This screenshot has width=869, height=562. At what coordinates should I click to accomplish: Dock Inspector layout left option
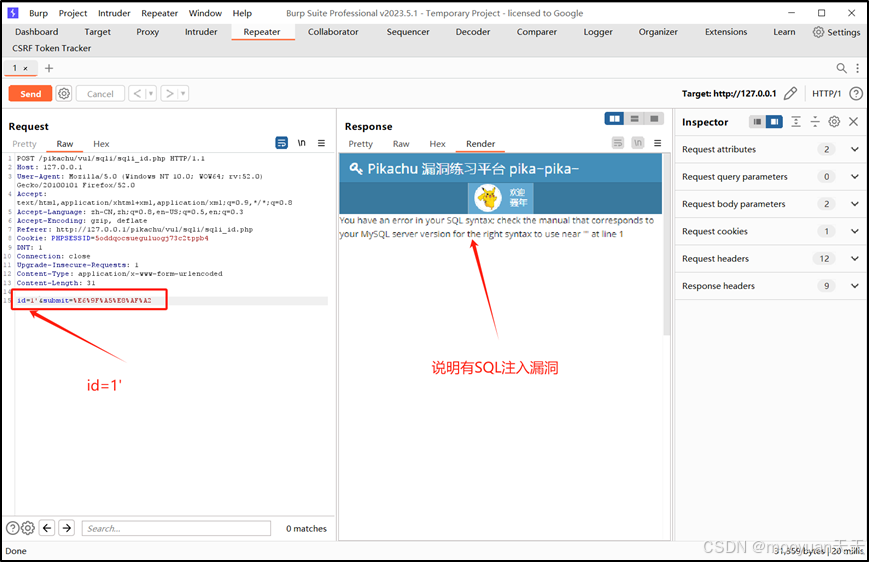(757, 122)
